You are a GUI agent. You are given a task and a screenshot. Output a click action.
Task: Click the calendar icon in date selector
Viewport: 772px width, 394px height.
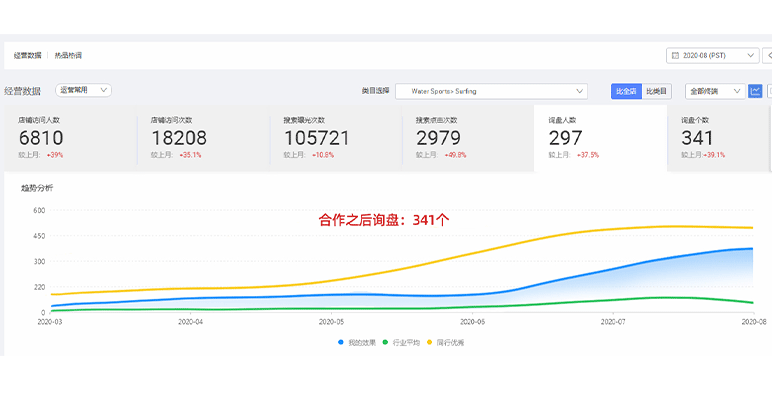coord(676,56)
